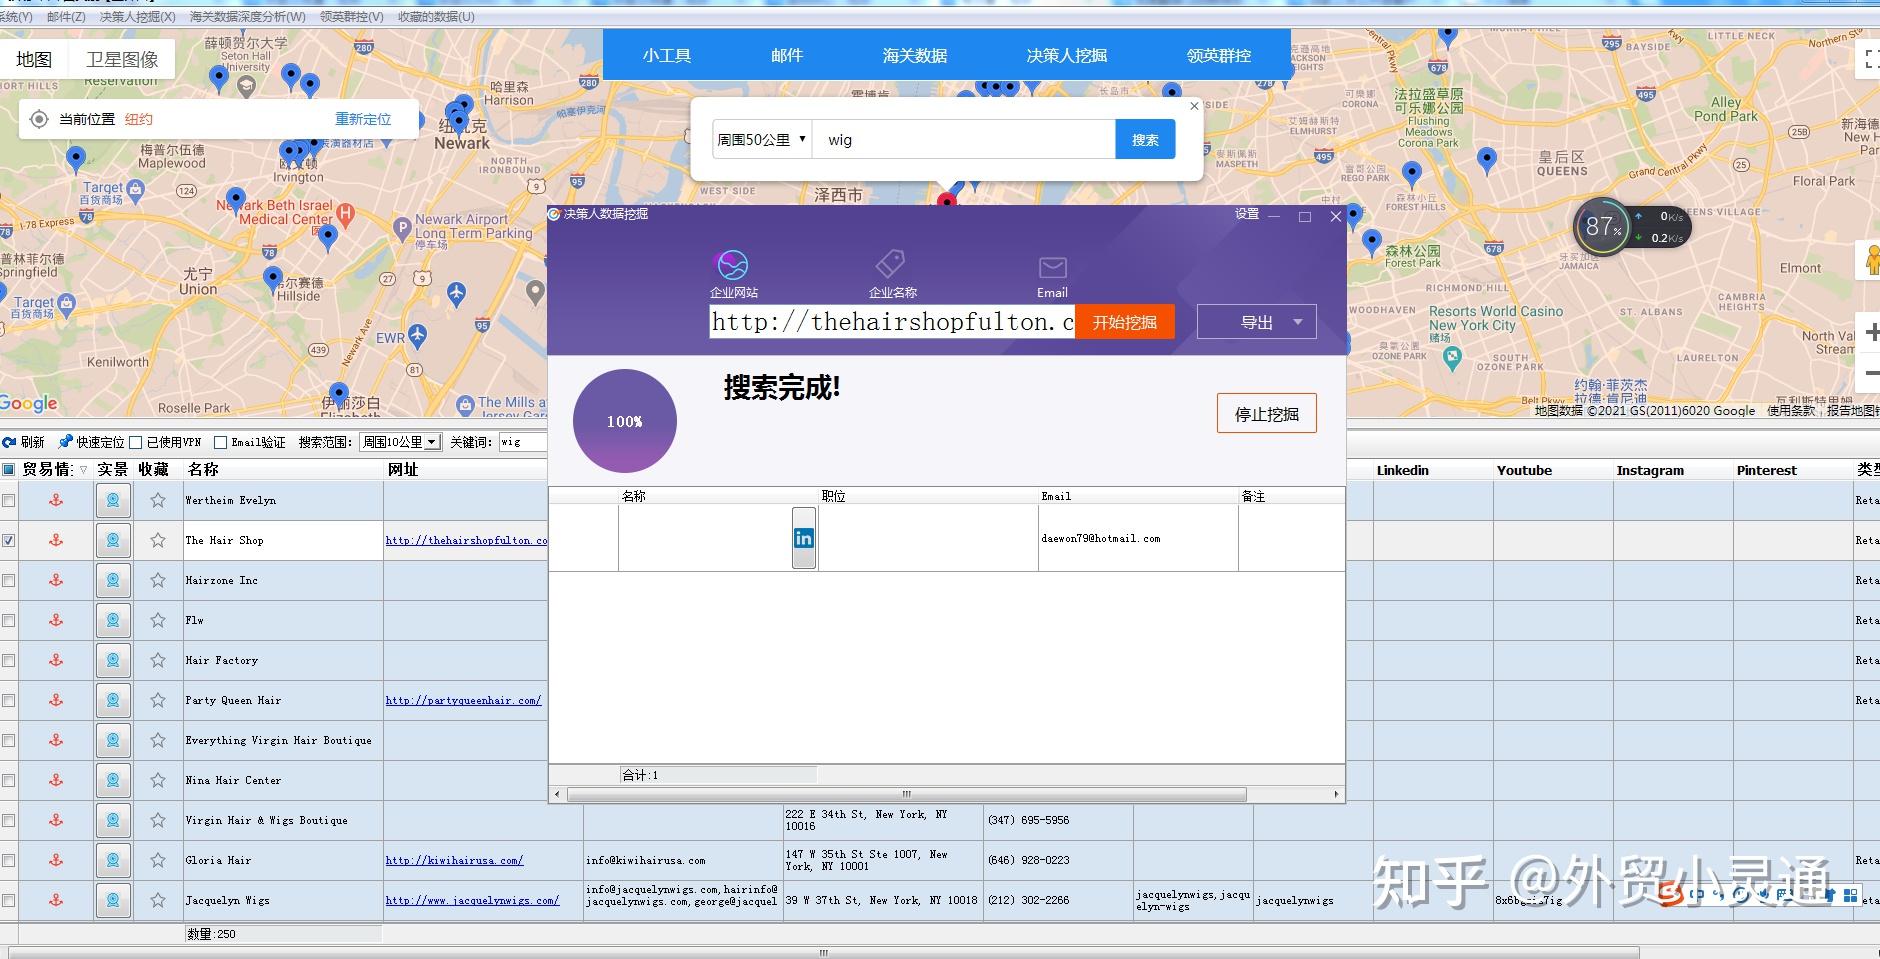
Task: Open the 领英群控 tab
Action: pyautogui.click(x=1219, y=55)
